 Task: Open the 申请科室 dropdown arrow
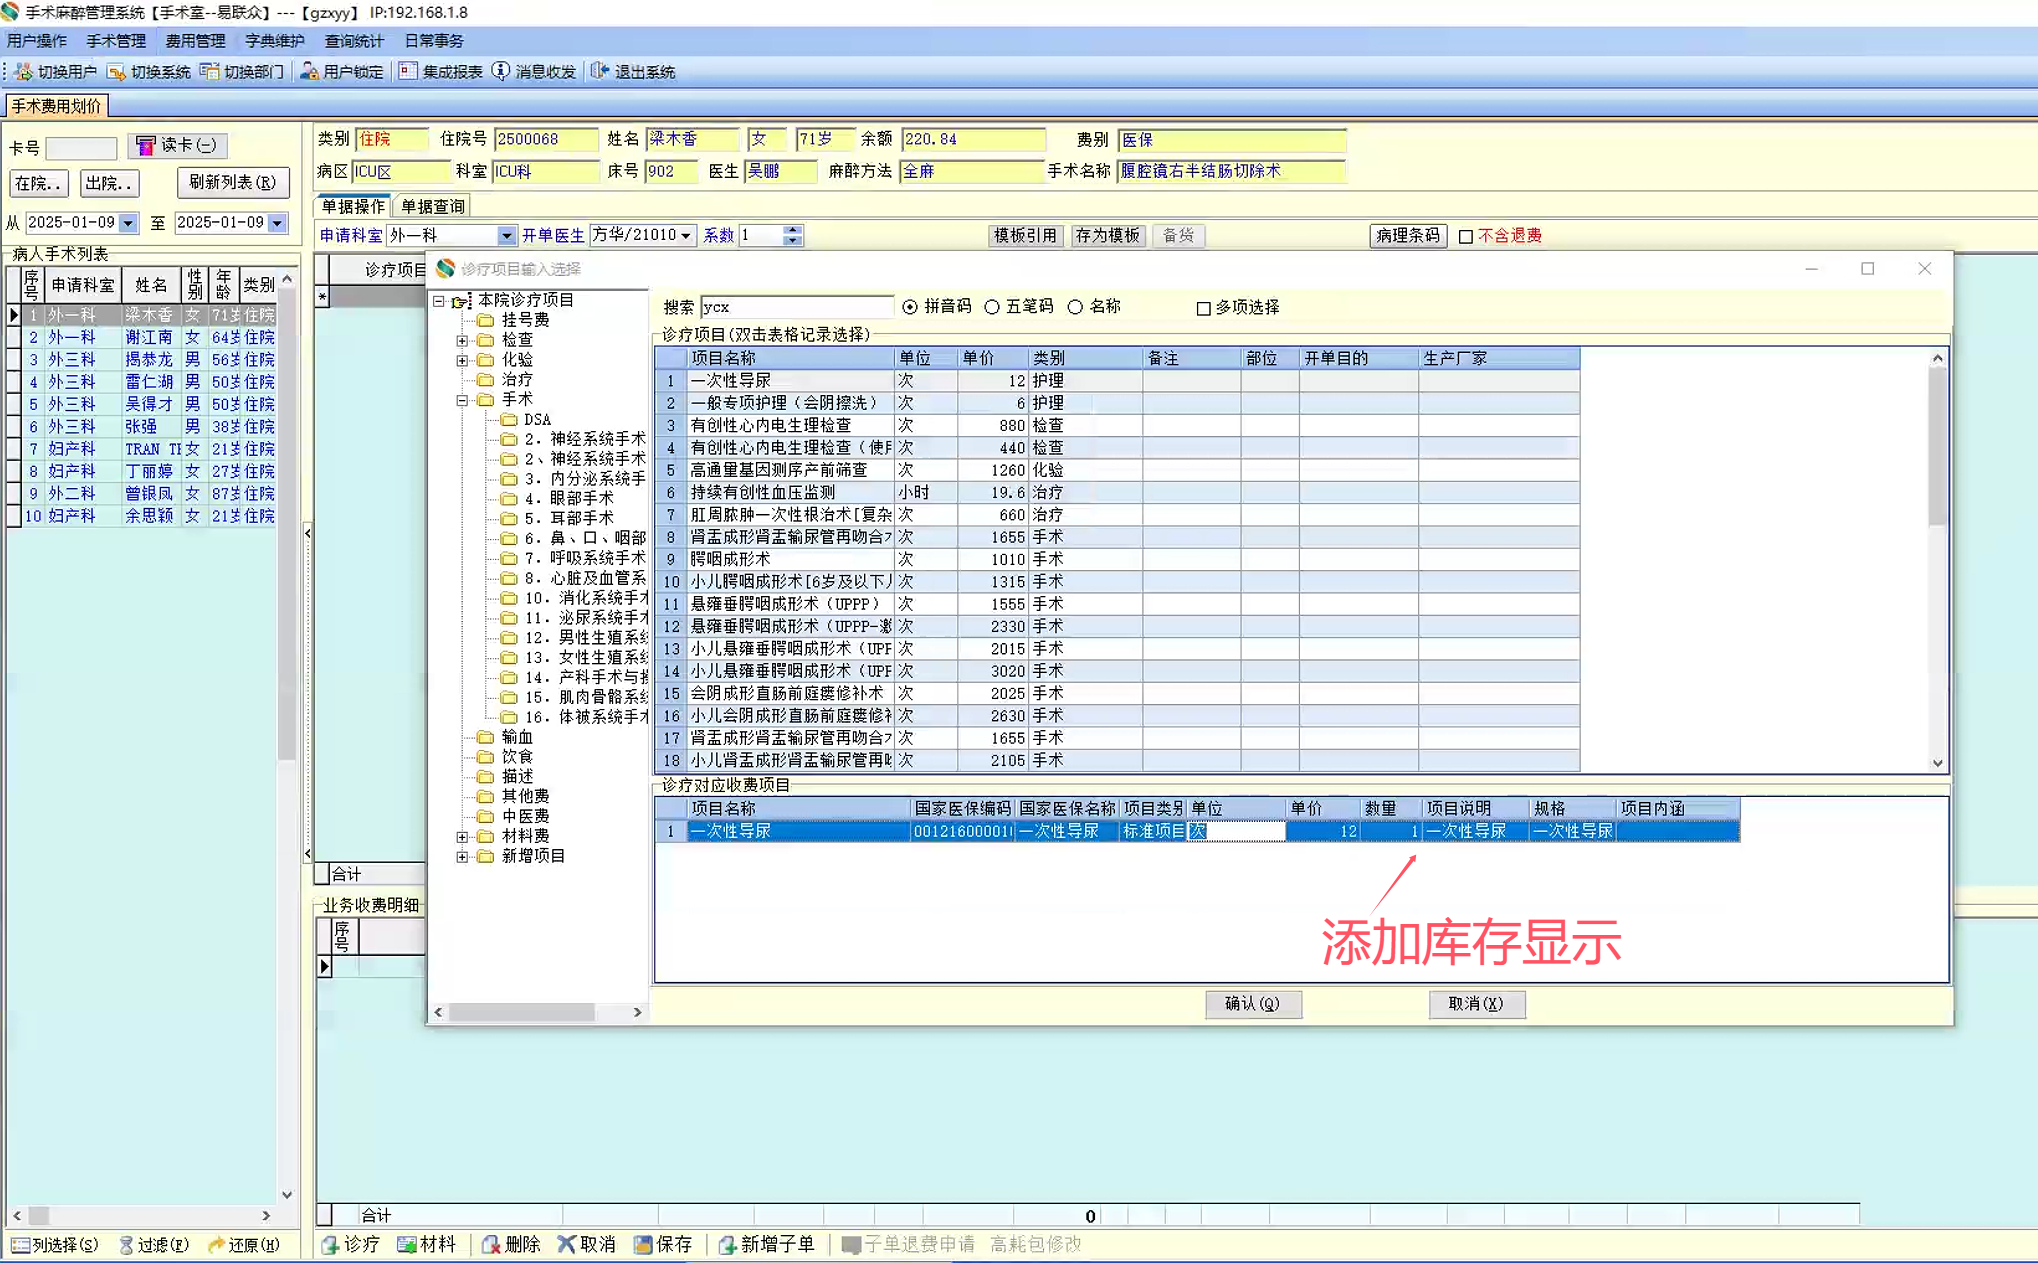pos(506,236)
